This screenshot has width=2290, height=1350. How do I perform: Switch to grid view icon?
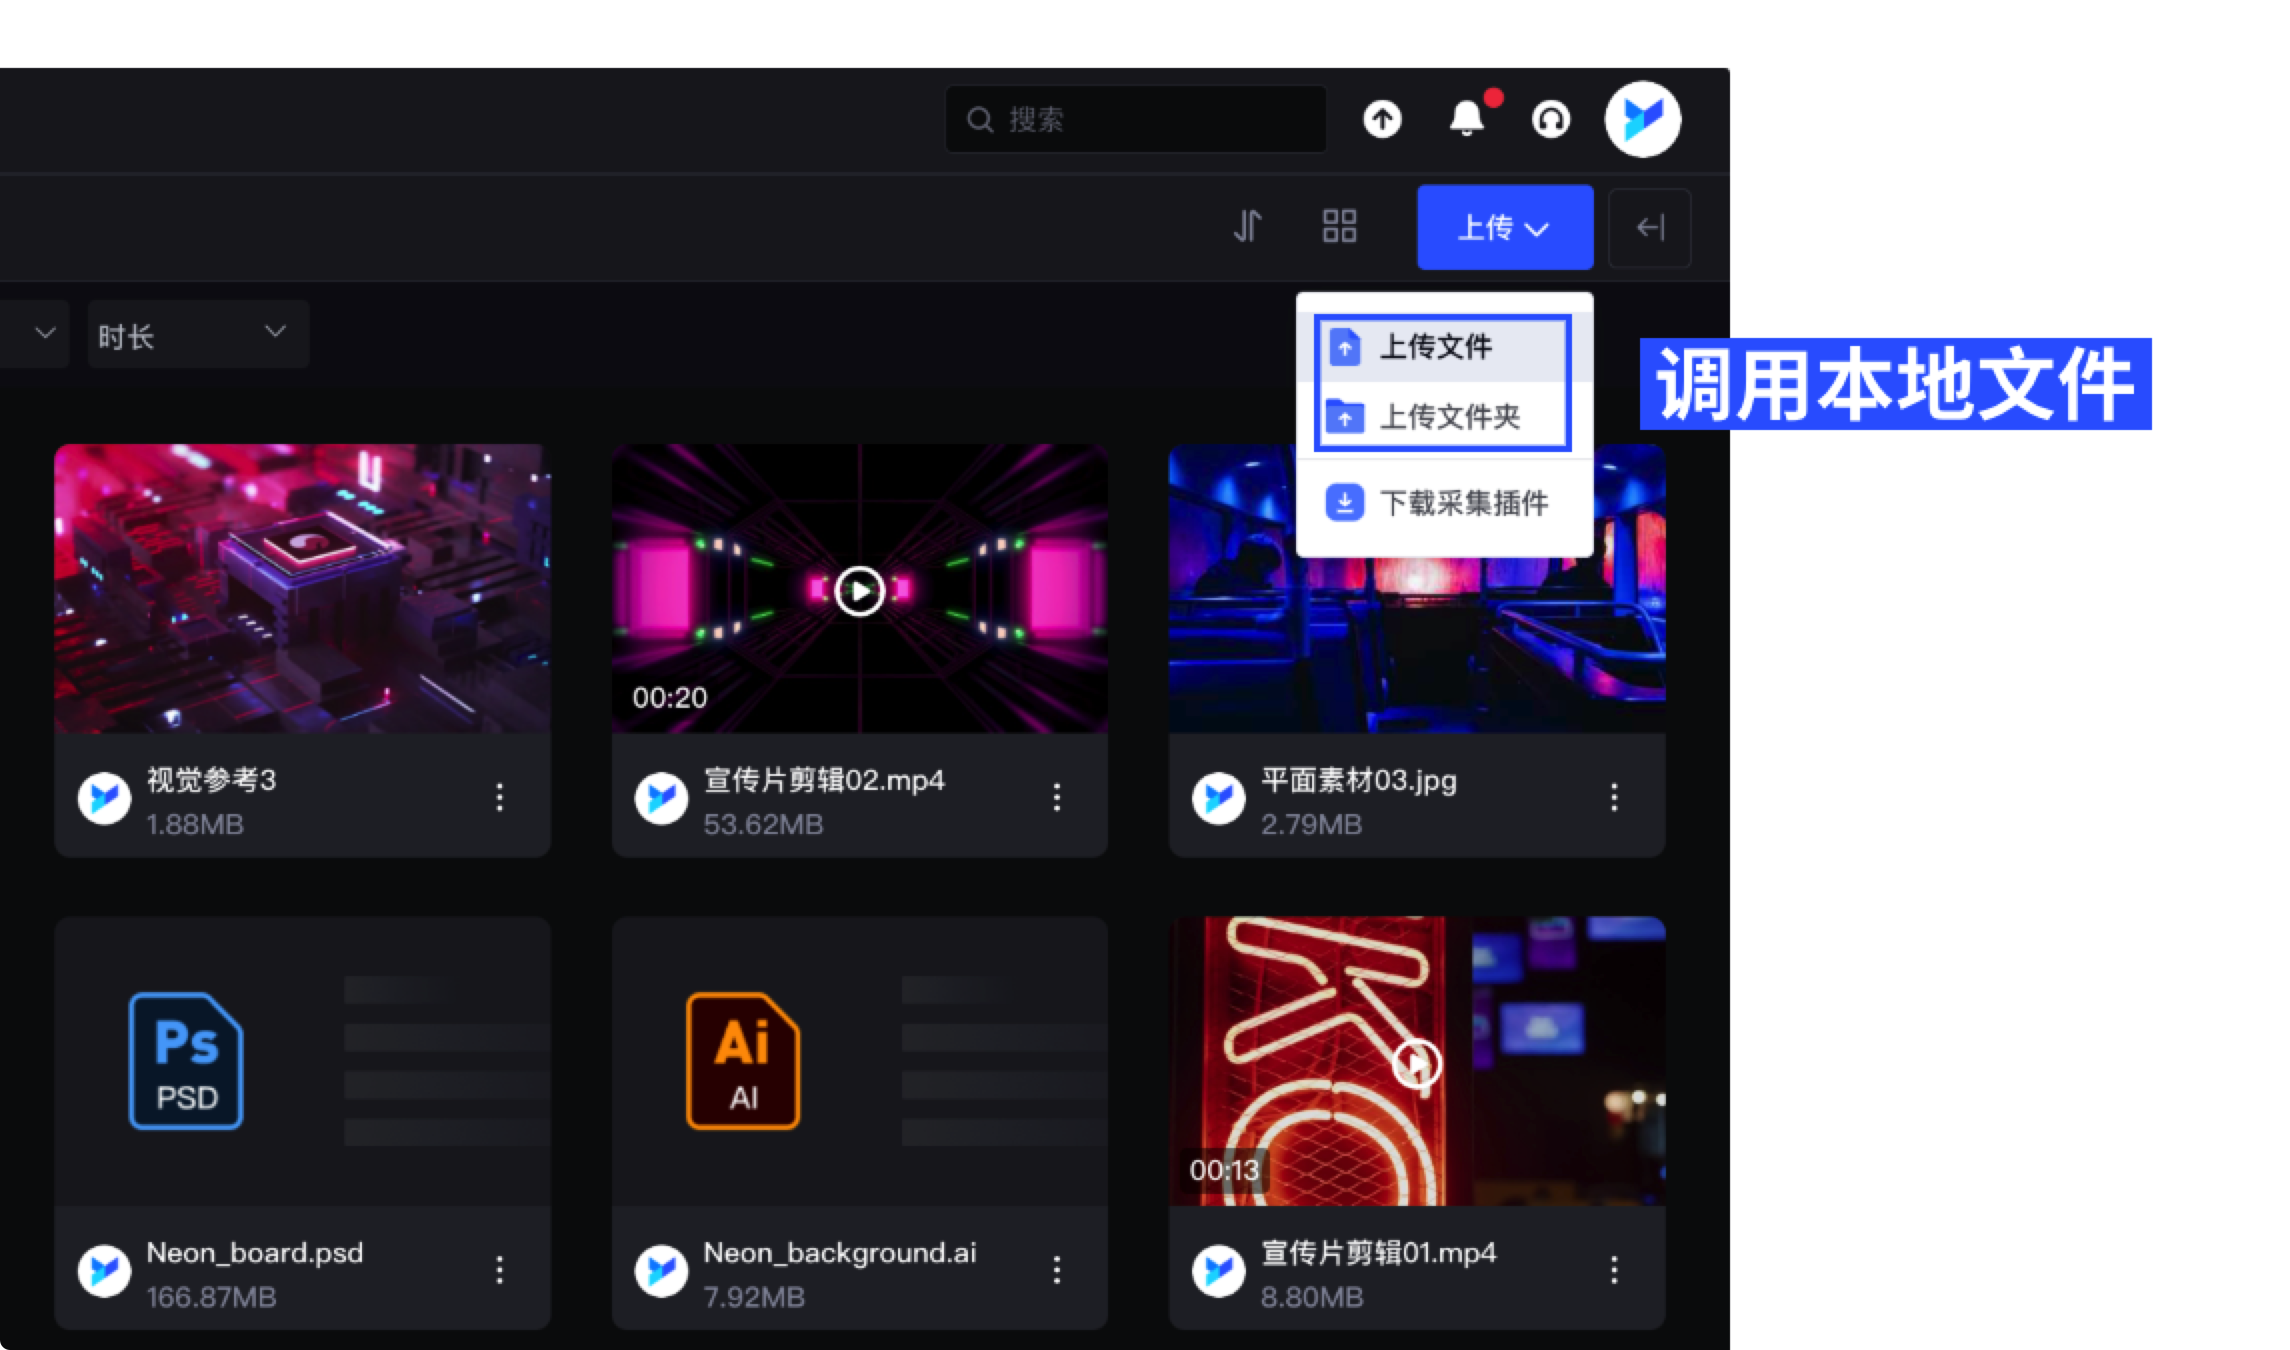(1339, 226)
